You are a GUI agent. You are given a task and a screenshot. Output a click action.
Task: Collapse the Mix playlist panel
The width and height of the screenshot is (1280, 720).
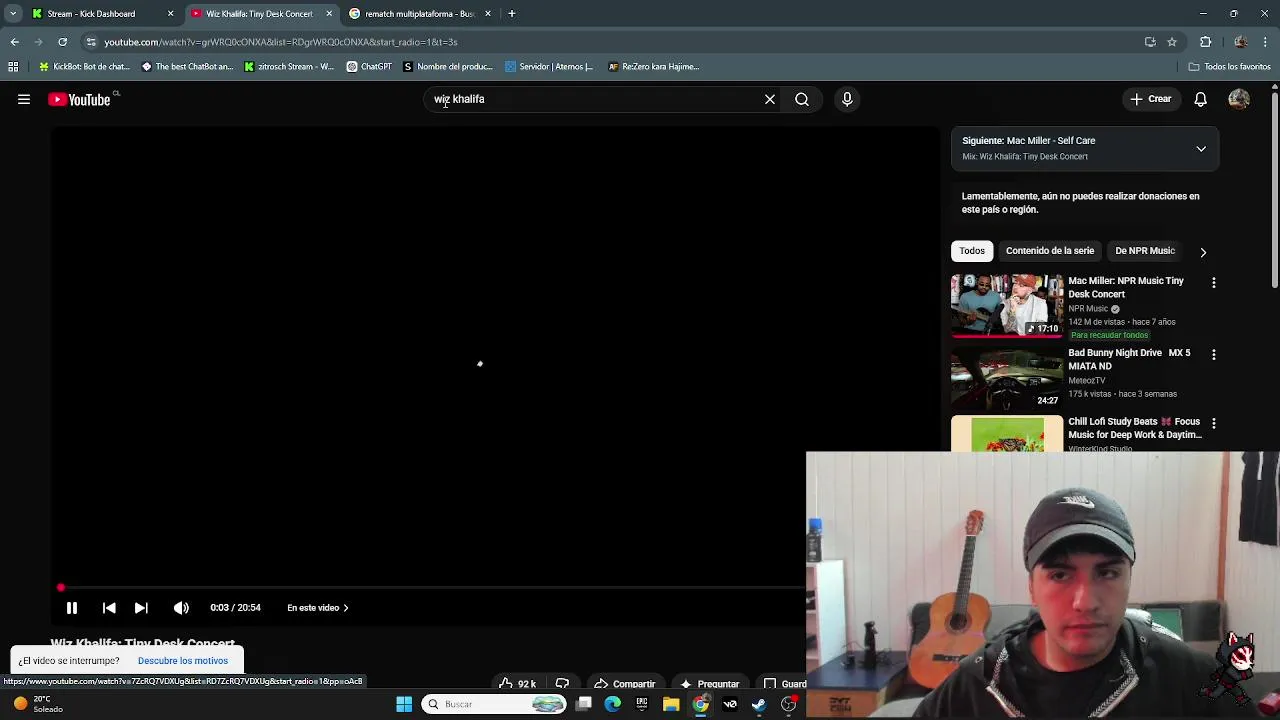[x=1201, y=149]
